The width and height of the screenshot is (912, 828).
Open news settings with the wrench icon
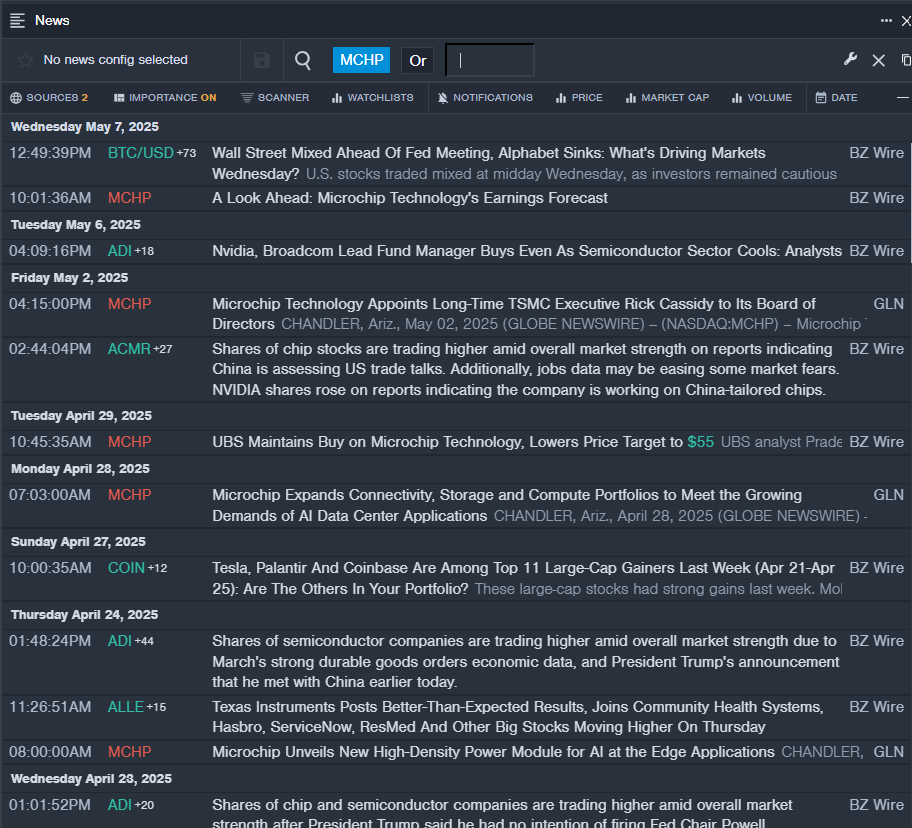850,59
